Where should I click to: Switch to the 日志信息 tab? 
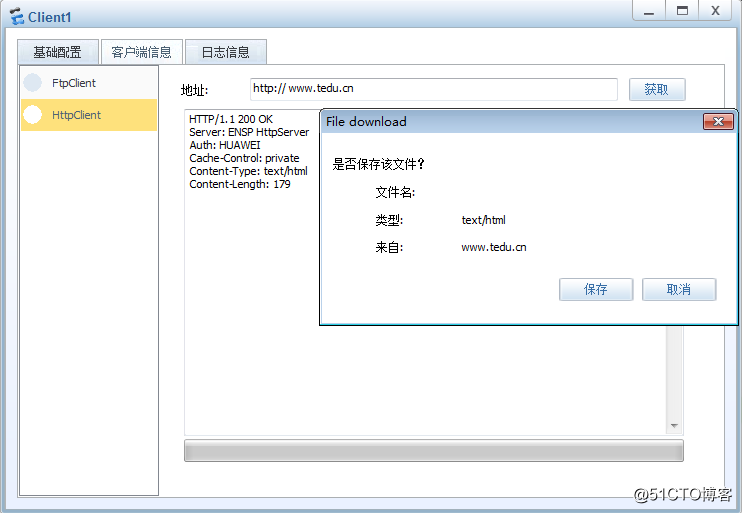click(x=226, y=52)
